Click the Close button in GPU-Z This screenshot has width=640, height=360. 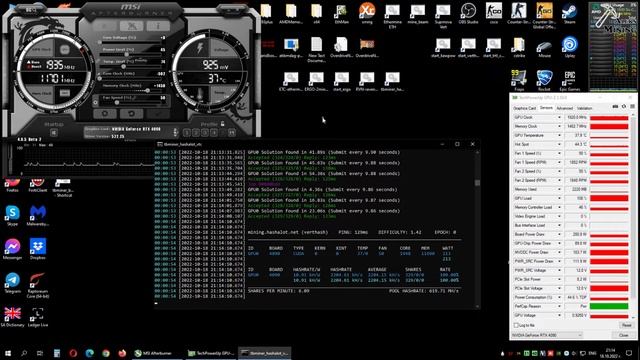624,335
